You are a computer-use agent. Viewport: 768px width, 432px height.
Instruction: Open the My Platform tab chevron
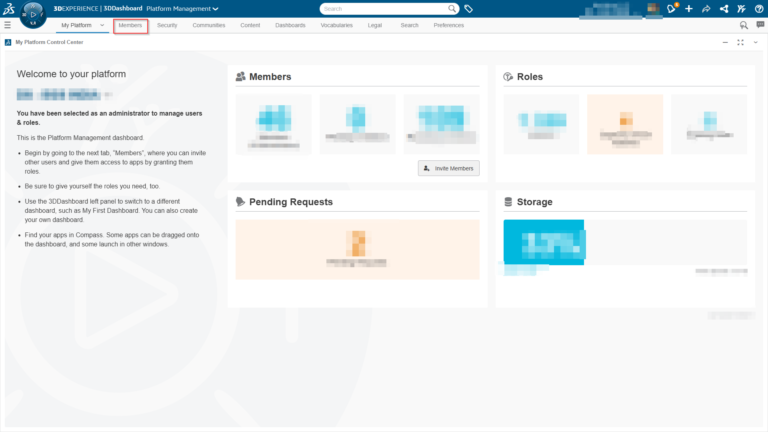click(102, 25)
